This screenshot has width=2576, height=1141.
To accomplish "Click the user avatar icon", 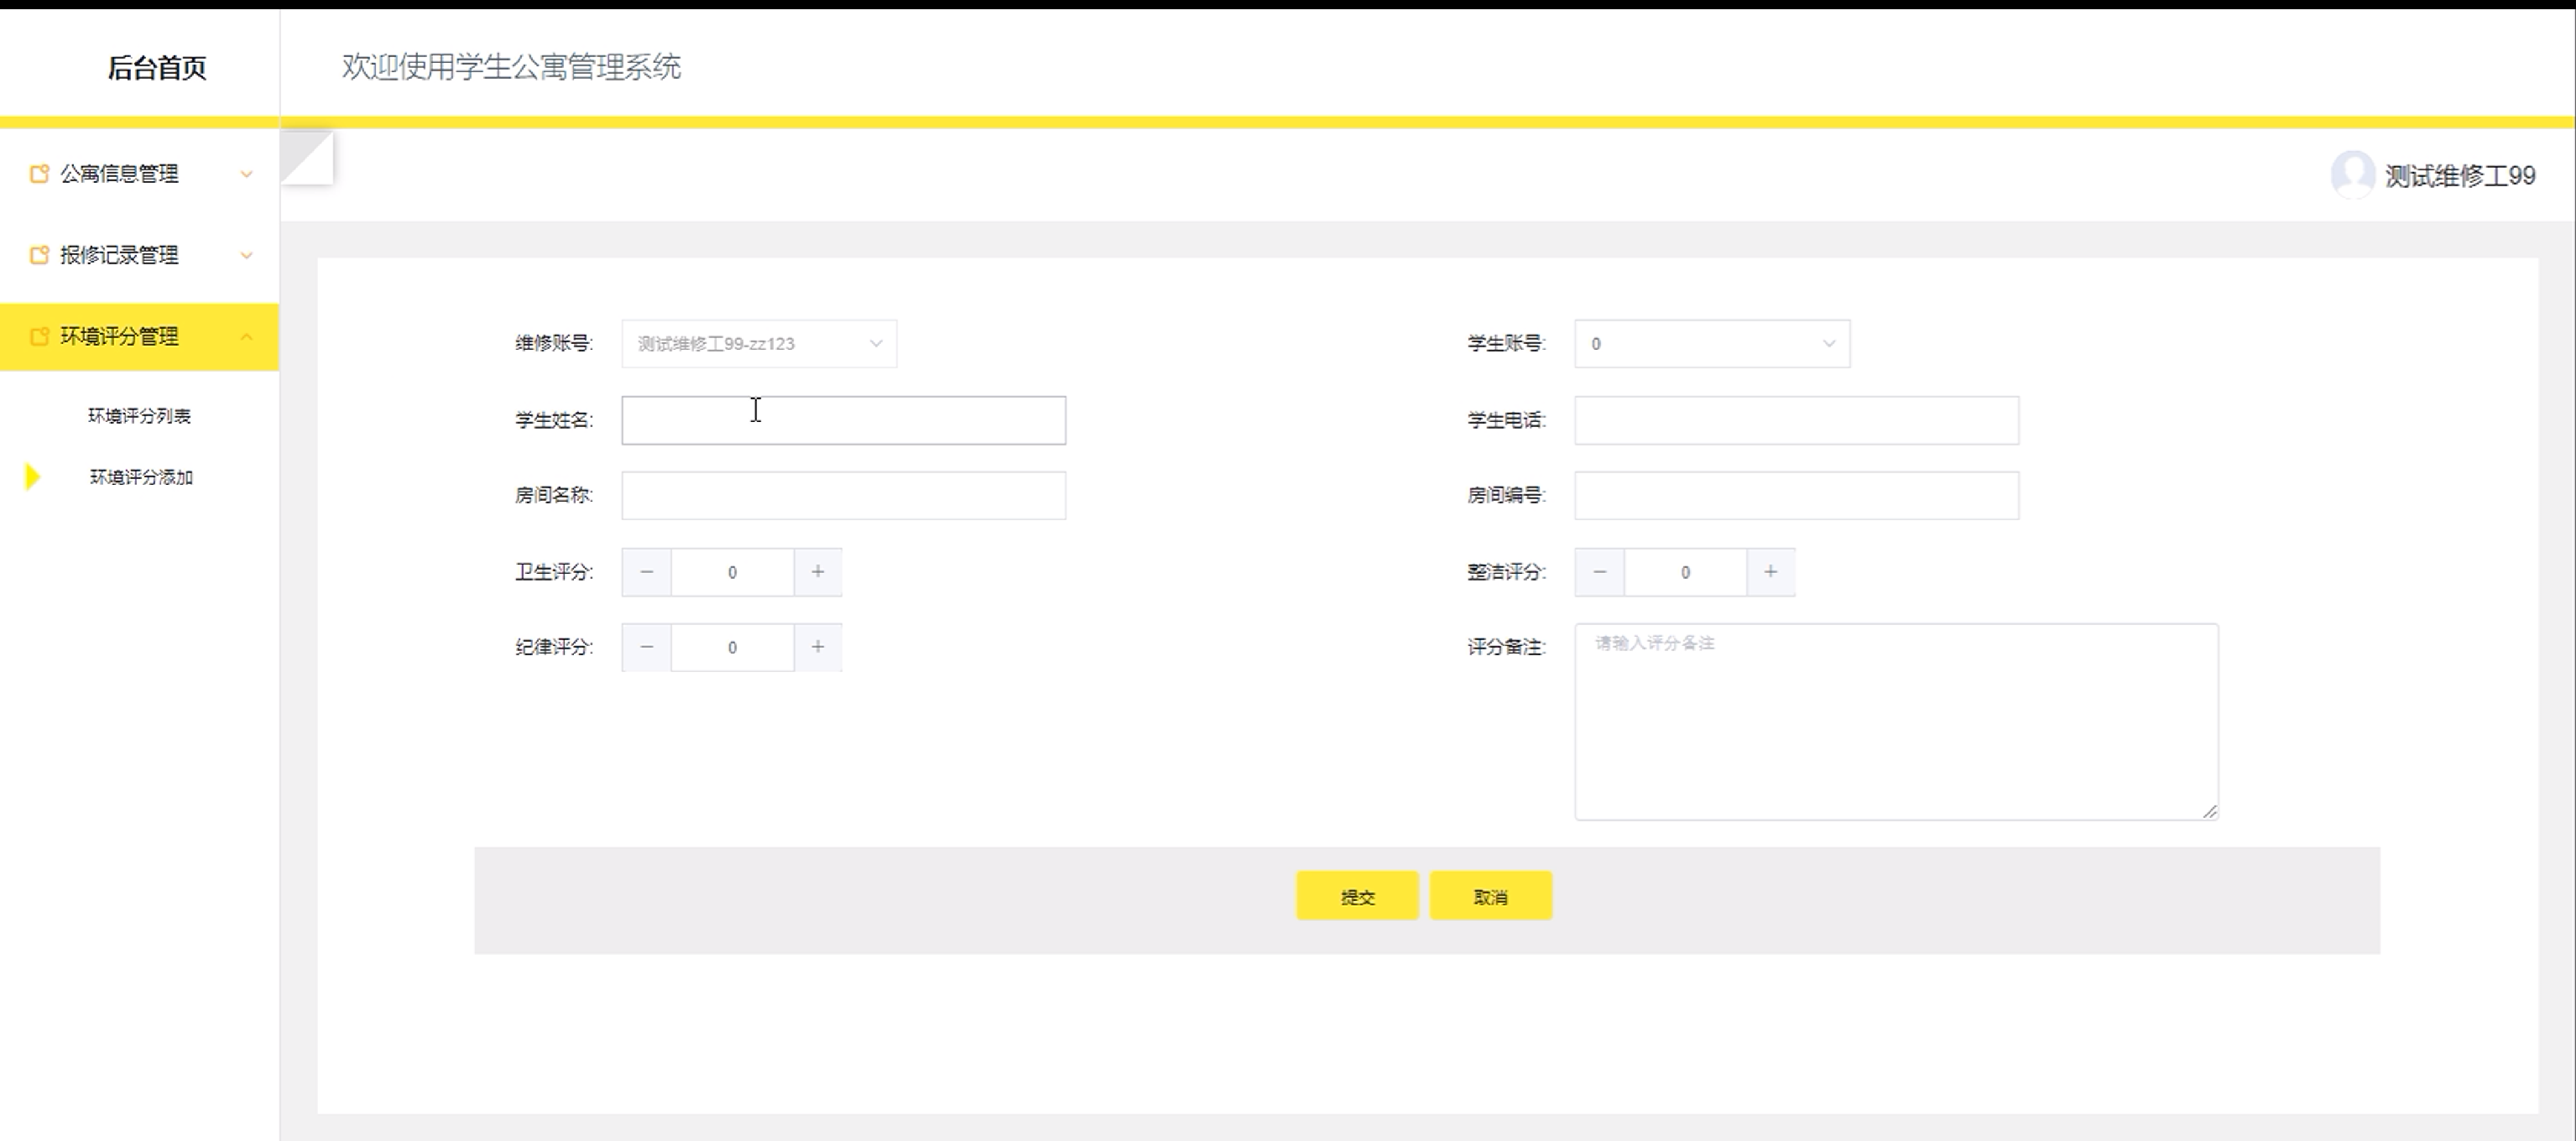I will [x=2351, y=175].
